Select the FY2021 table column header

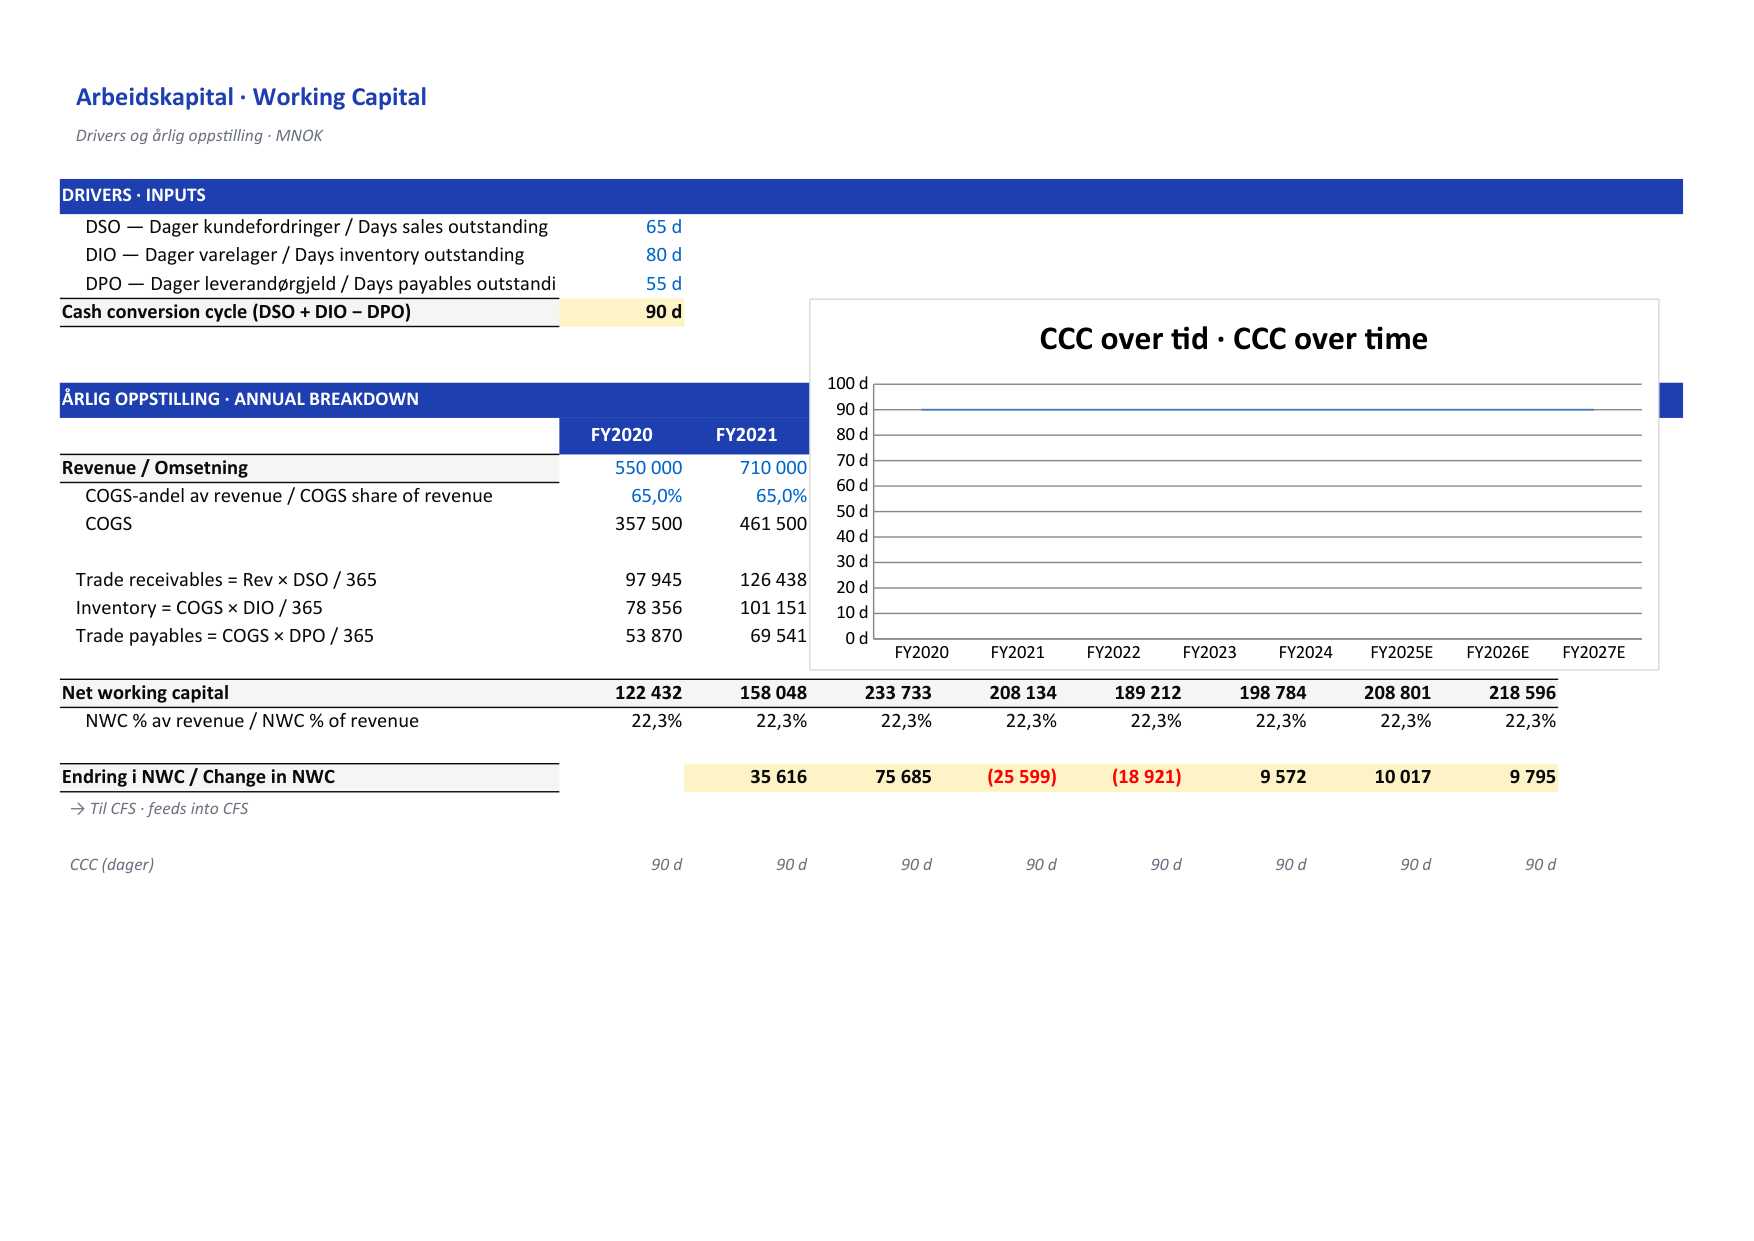[x=746, y=435]
